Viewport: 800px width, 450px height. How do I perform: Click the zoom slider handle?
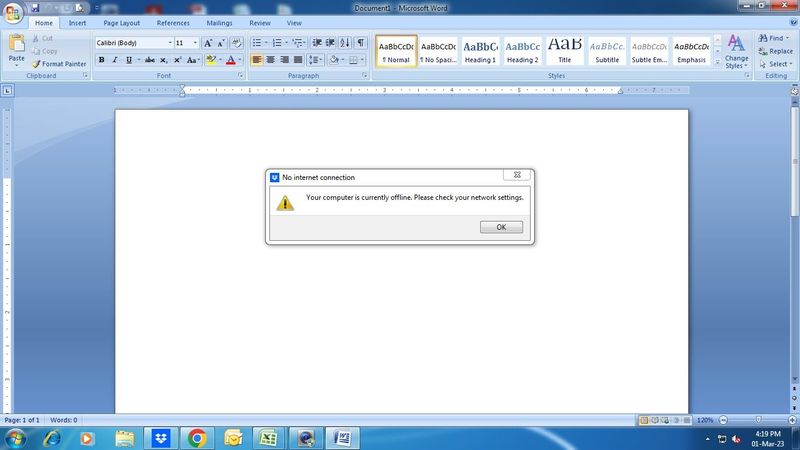coord(759,420)
